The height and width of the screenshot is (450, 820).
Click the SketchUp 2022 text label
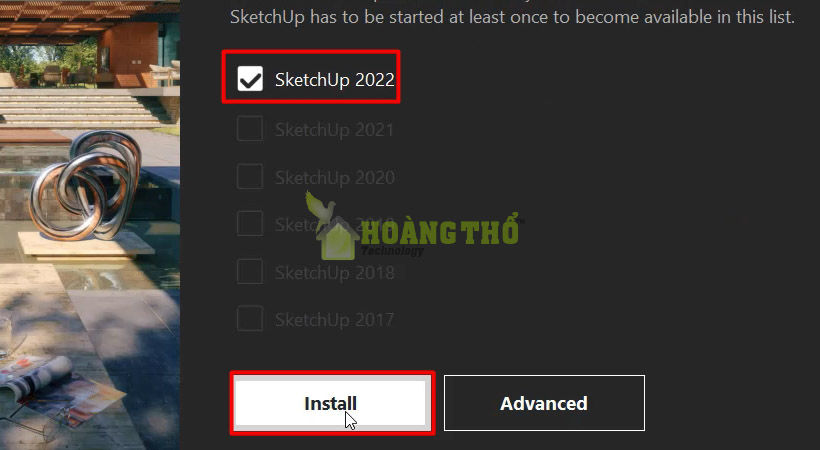[335, 80]
